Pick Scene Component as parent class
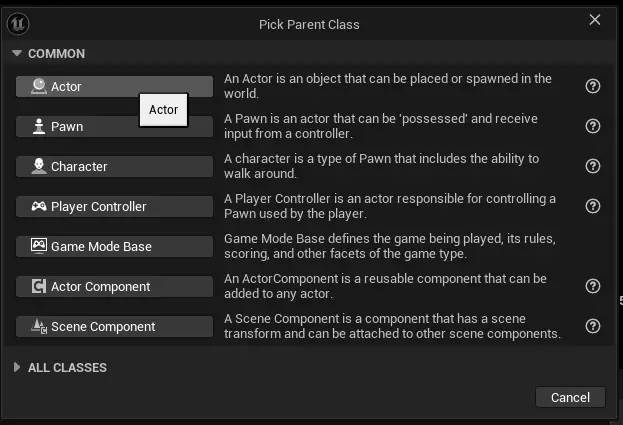The width and height of the screenshot is (623, 425). click(115, 327)
